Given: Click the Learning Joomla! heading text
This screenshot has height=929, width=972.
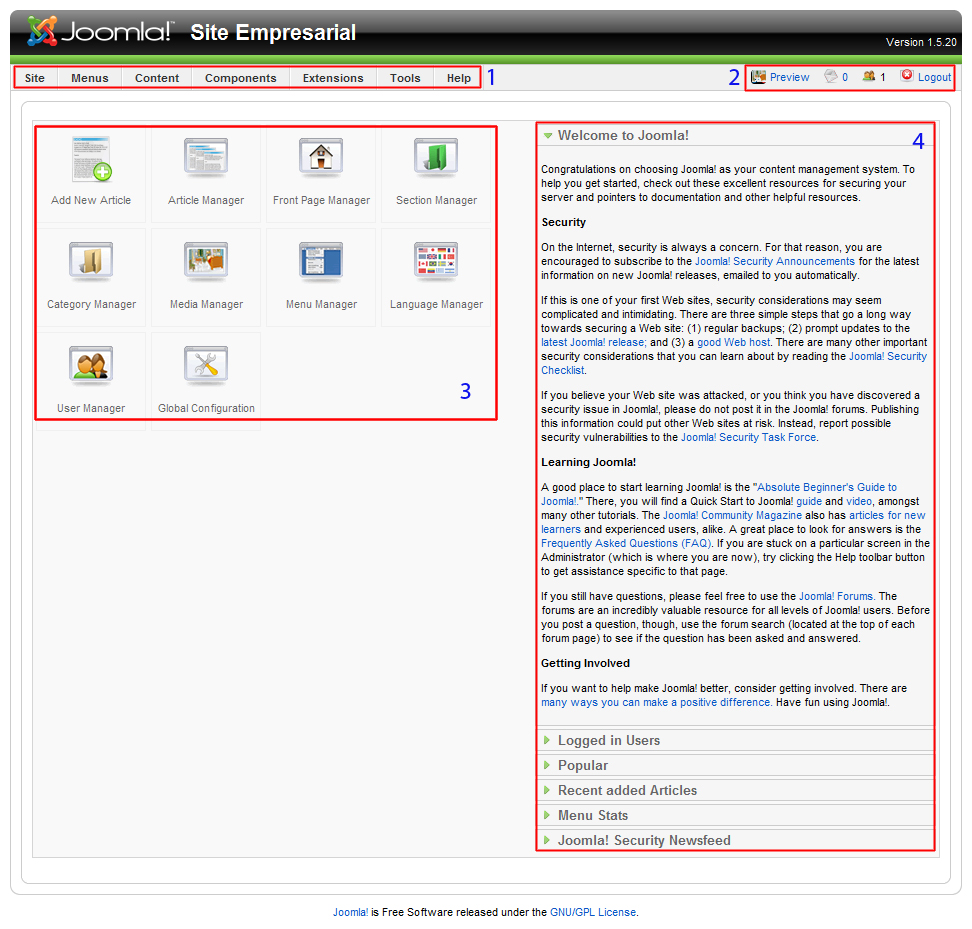Looking at the screenshot, I should click(588, 462).
